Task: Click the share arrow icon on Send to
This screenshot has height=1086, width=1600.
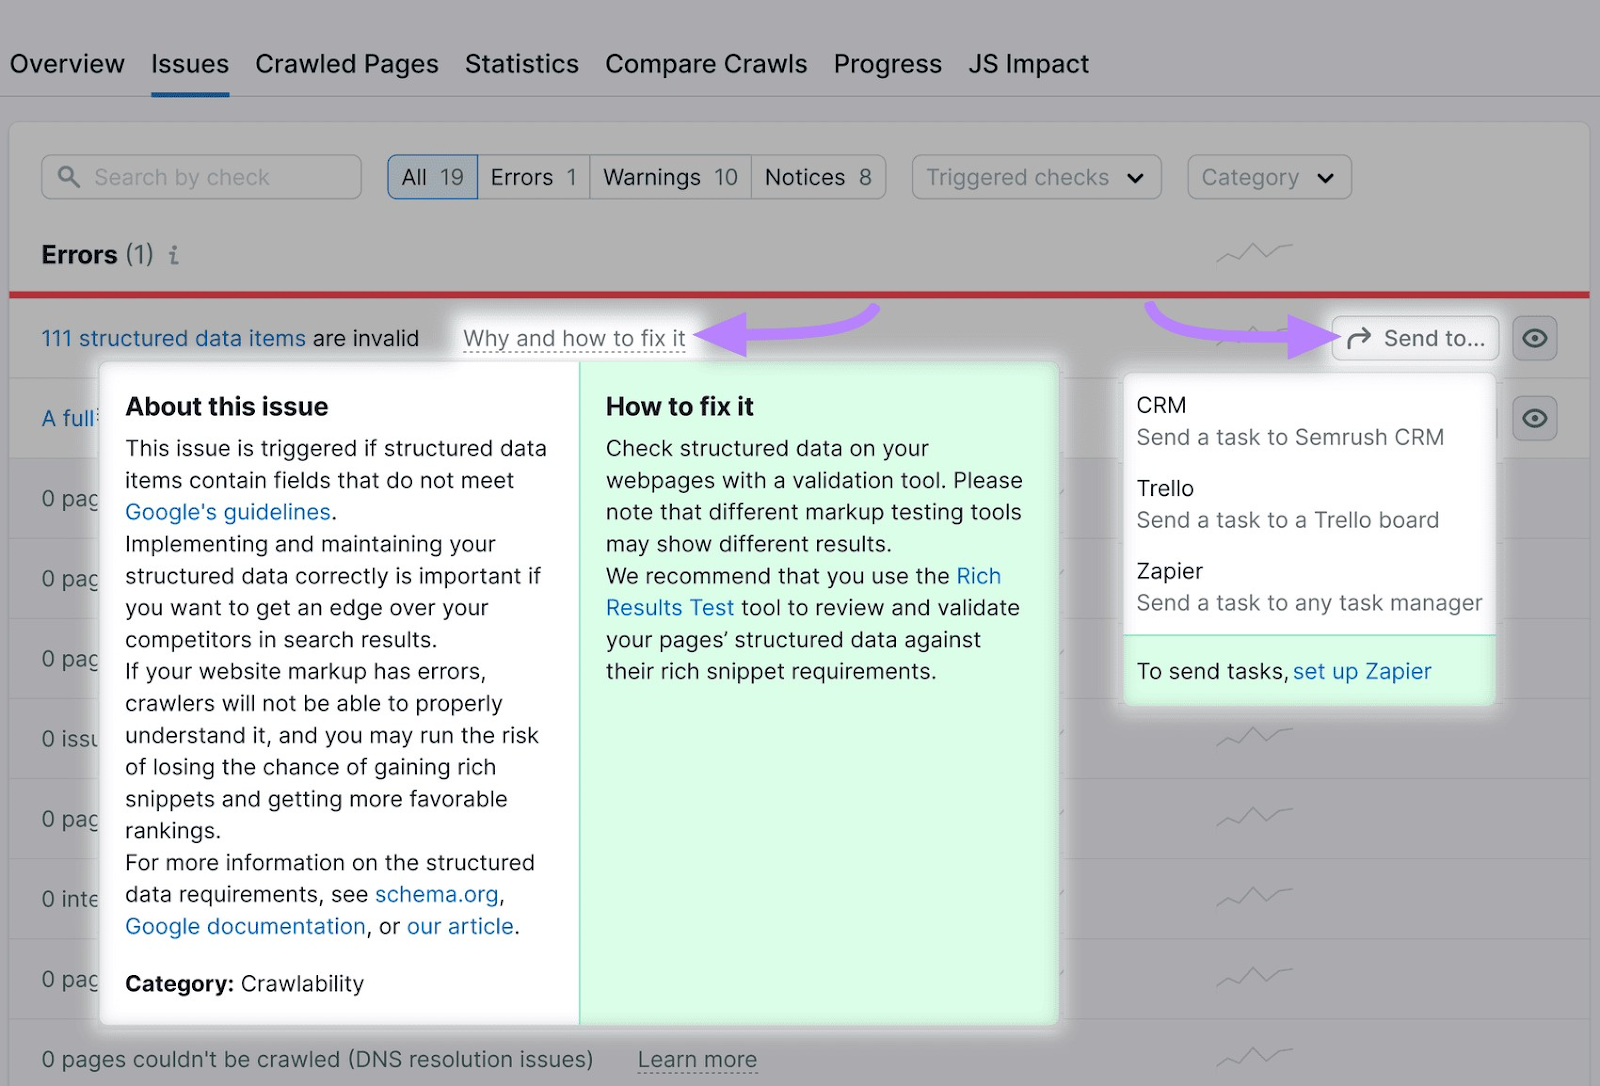Action: coord(1360,338)
